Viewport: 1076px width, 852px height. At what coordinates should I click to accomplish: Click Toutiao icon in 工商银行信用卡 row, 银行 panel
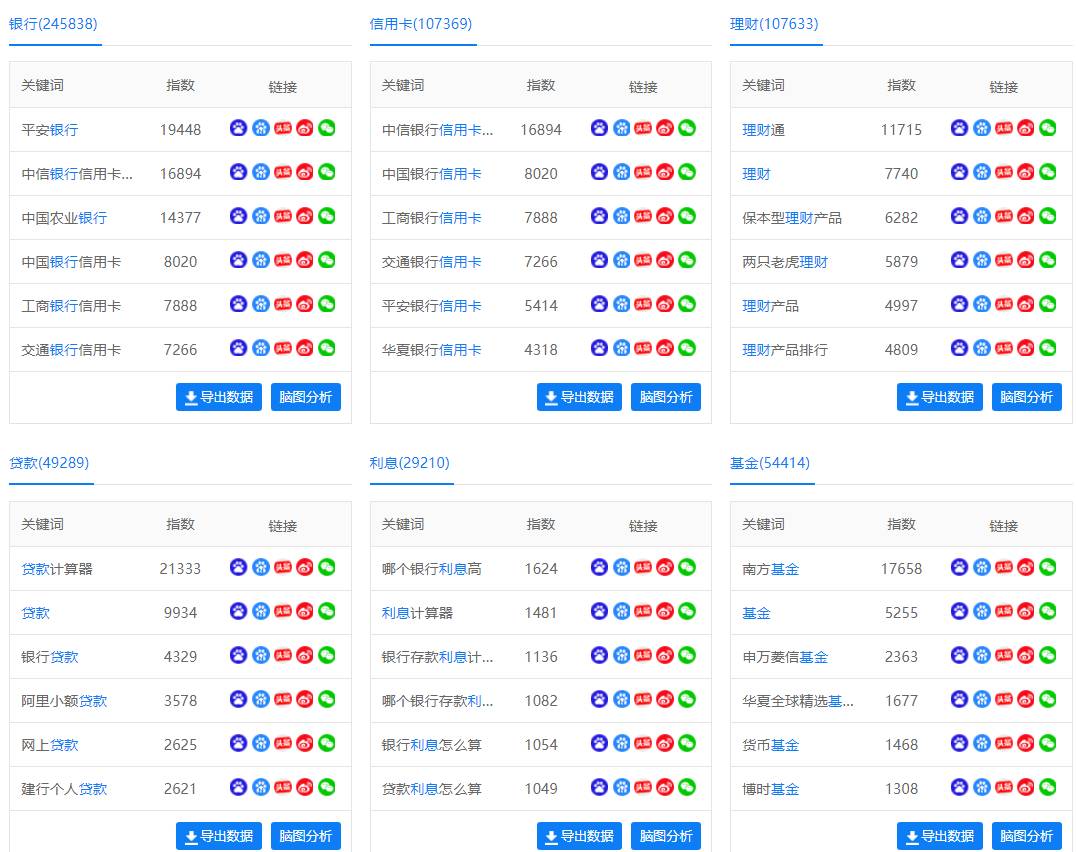(x=283, y=304)
